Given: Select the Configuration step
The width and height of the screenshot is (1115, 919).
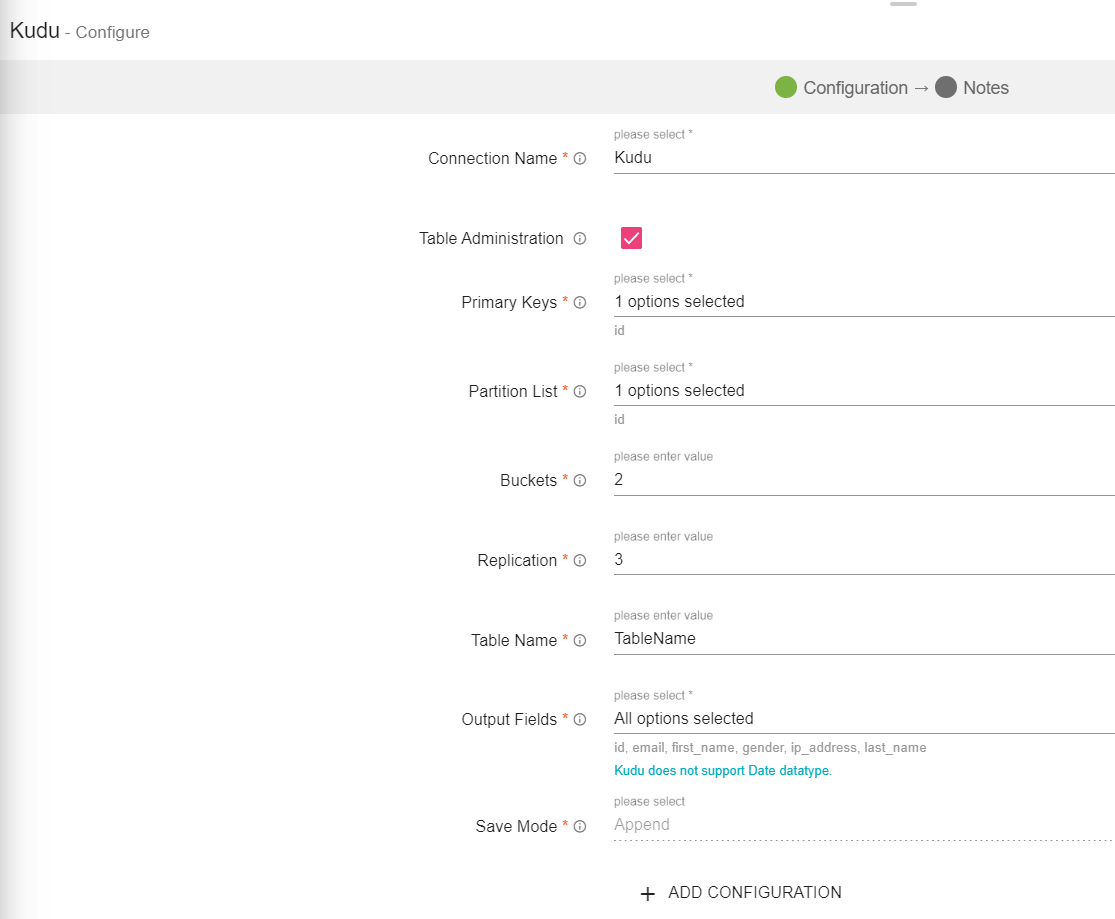Looking at the screenshot, I should [x=842, y=88].
